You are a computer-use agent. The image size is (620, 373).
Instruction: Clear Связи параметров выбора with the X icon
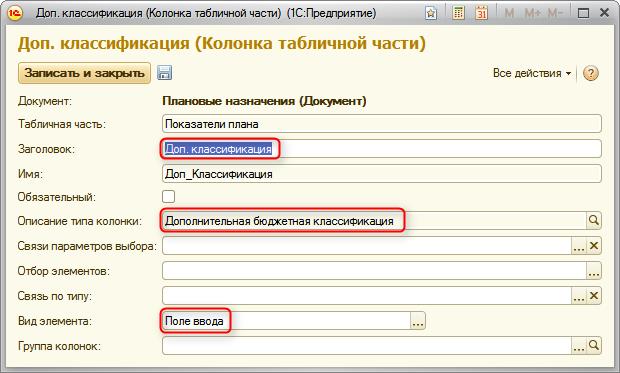click(594, 246)
